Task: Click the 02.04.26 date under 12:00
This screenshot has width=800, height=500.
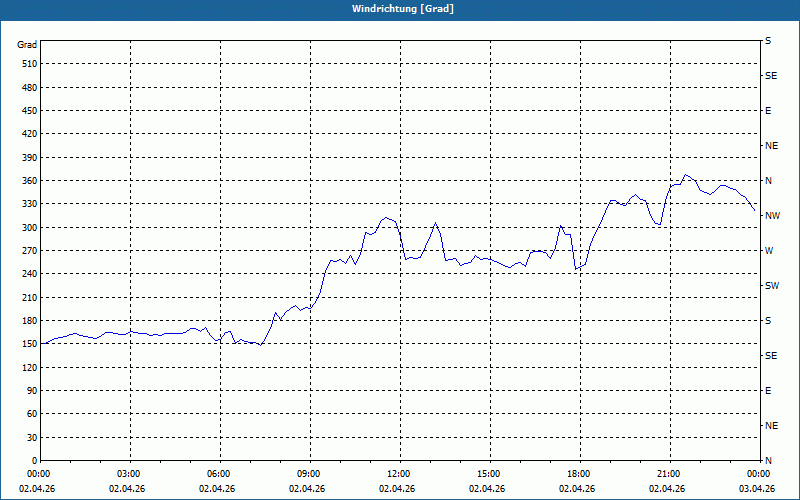Action: [x=397, y=489]
